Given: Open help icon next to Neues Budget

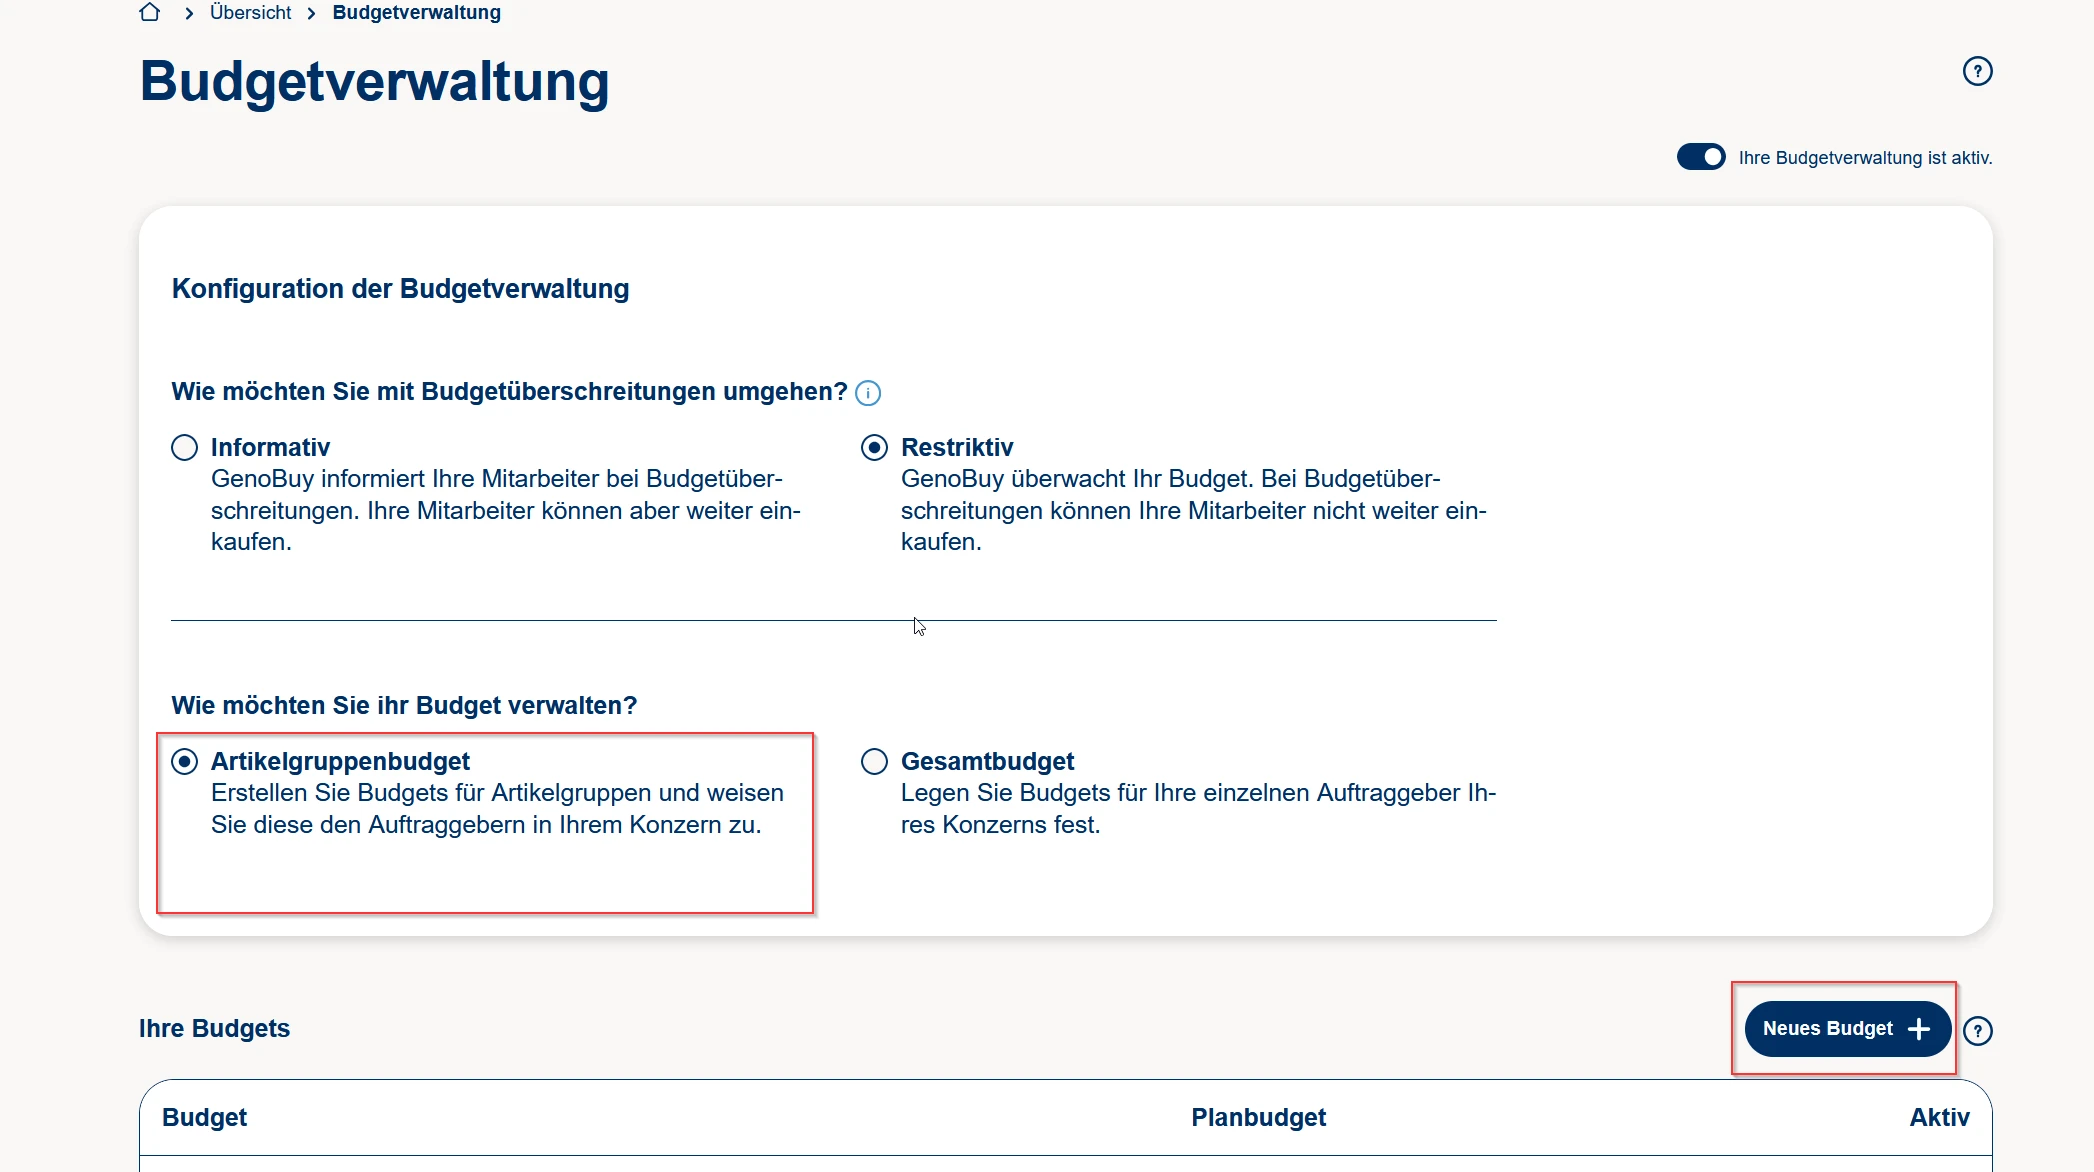Looking at the screenshot, I should pos(1977,1030).
